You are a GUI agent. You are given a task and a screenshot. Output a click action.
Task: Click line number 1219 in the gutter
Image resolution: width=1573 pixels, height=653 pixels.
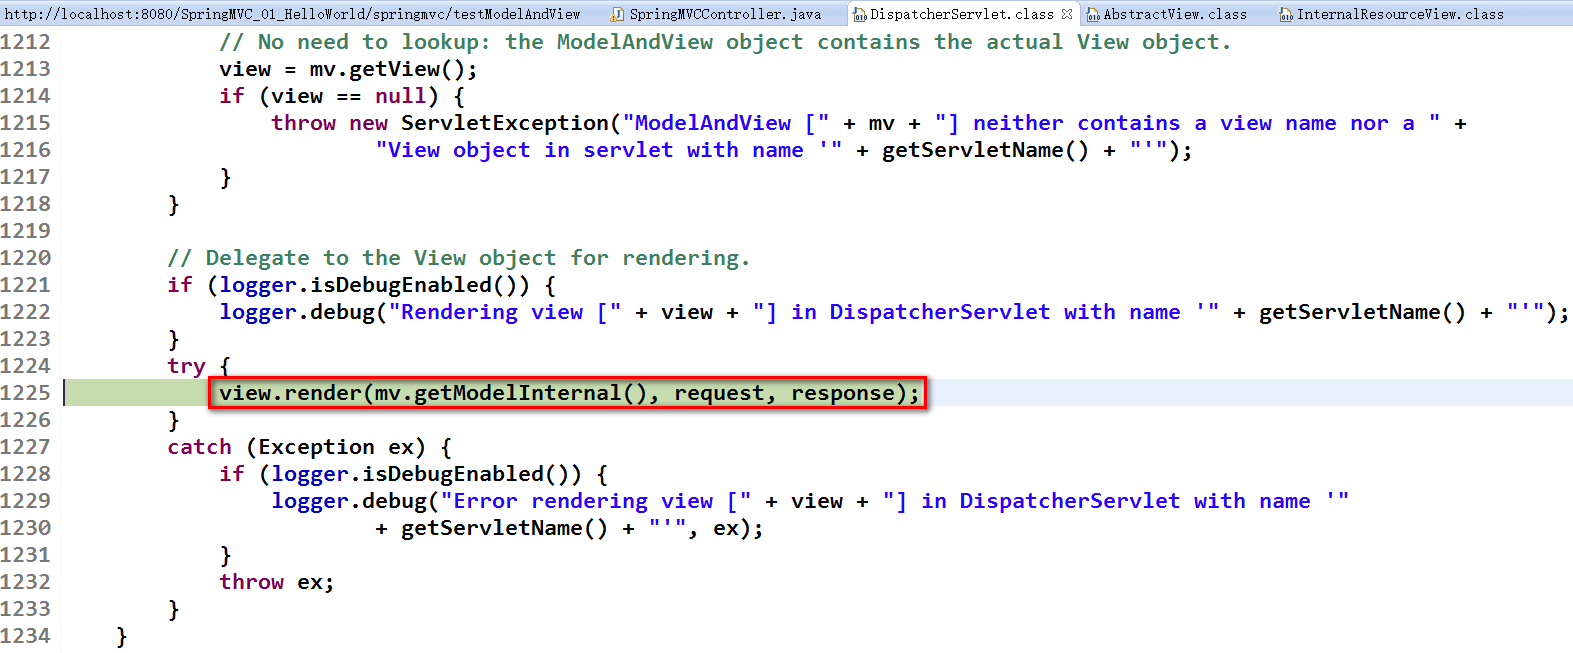[x=25, y=231]
